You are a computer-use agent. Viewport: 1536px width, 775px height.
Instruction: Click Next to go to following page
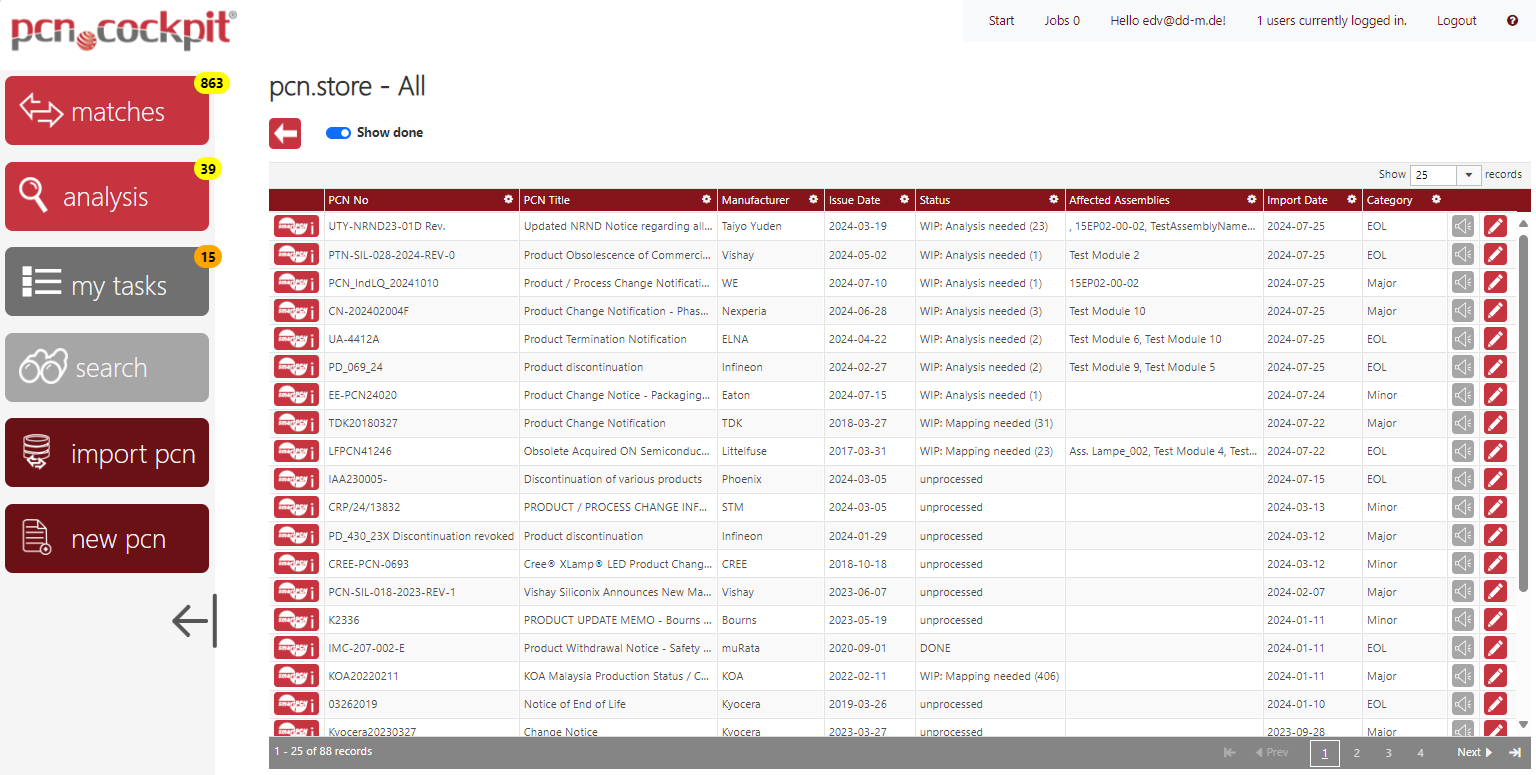click(1474, 753)
